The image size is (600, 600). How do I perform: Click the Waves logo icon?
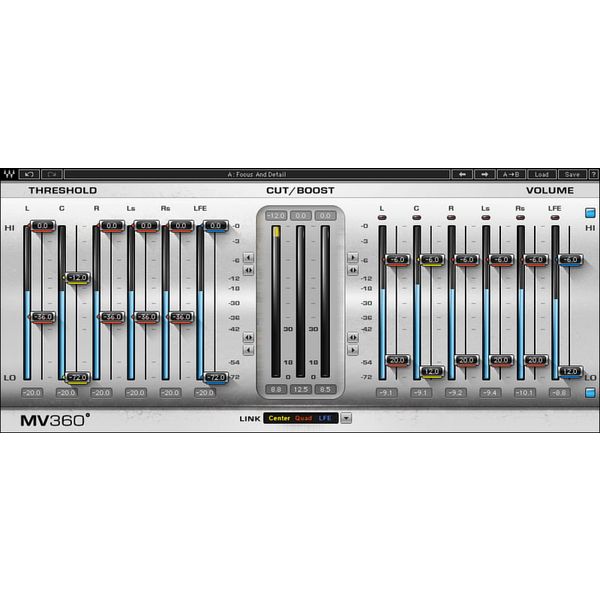(x=10, y=174)
